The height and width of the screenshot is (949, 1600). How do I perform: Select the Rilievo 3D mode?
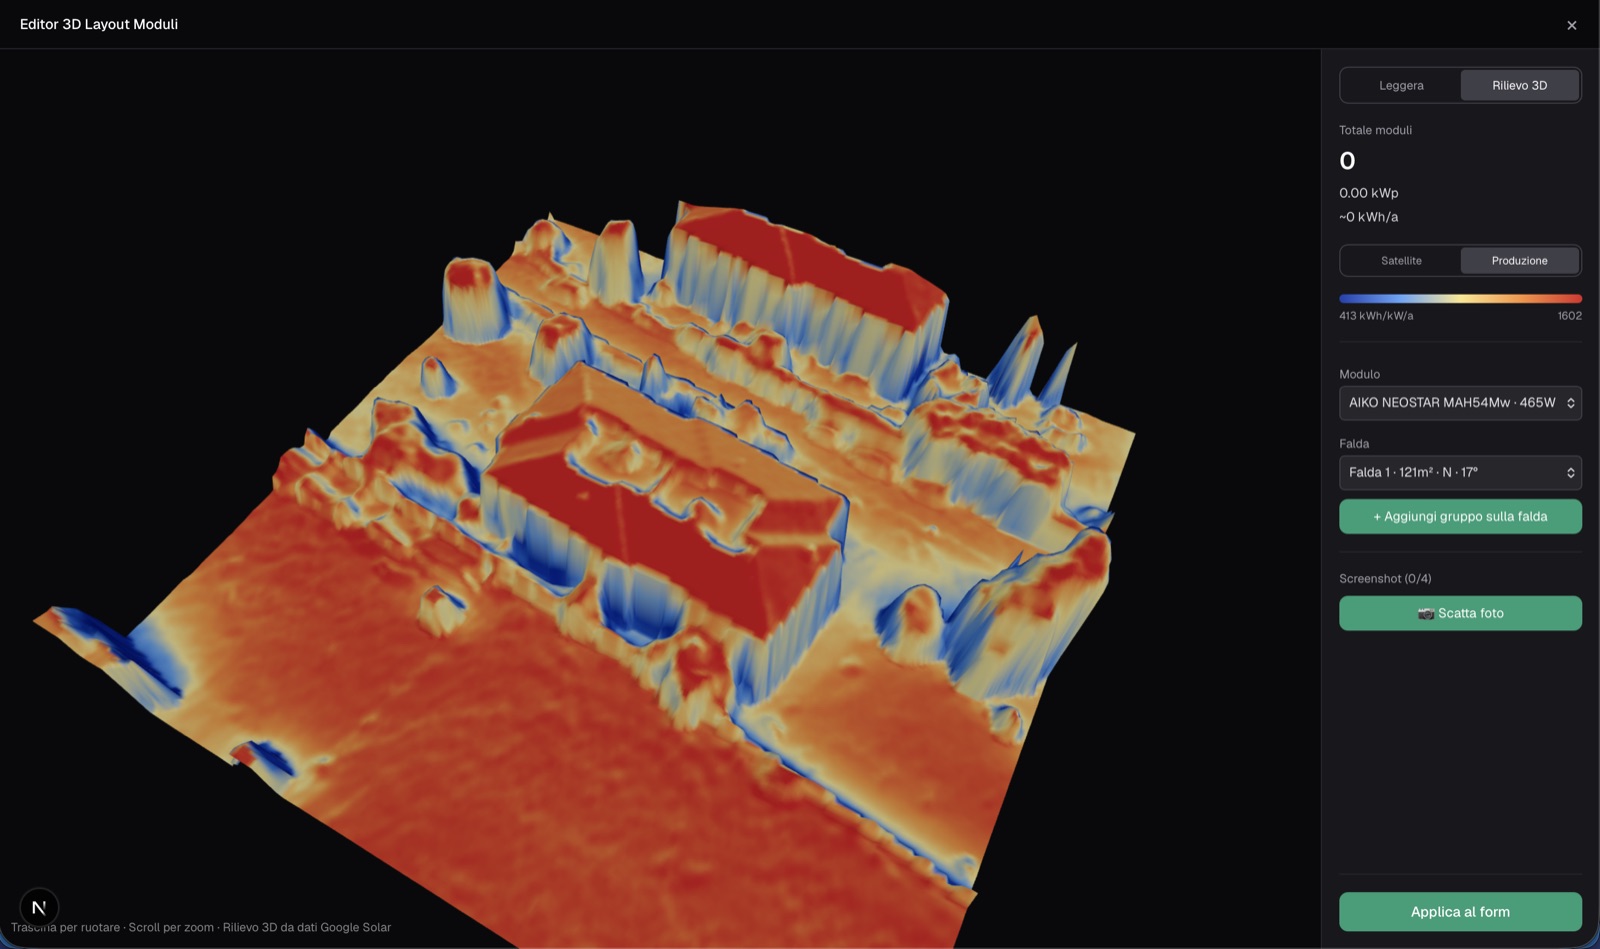[1519, 85]
